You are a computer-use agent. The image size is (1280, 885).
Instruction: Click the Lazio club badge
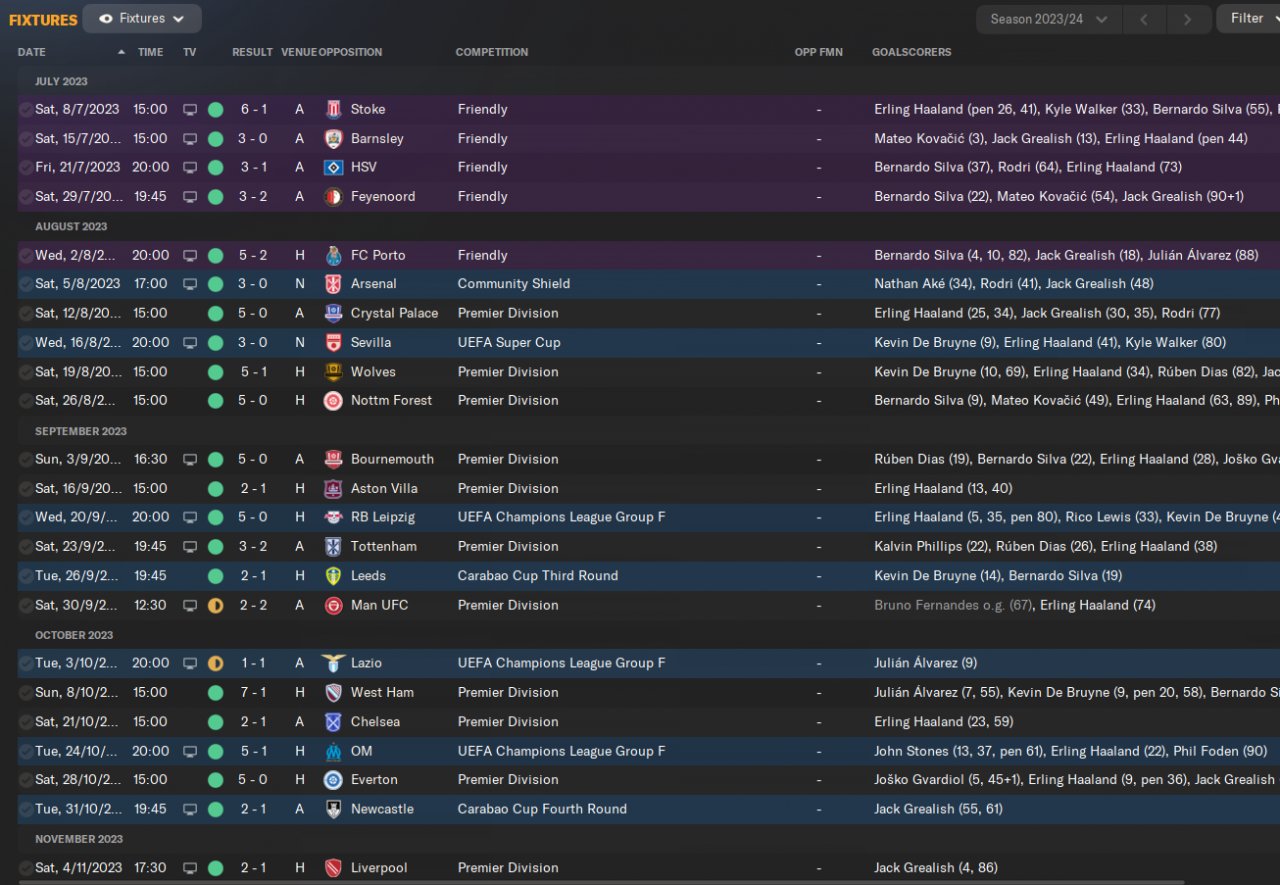click(334, 664)
